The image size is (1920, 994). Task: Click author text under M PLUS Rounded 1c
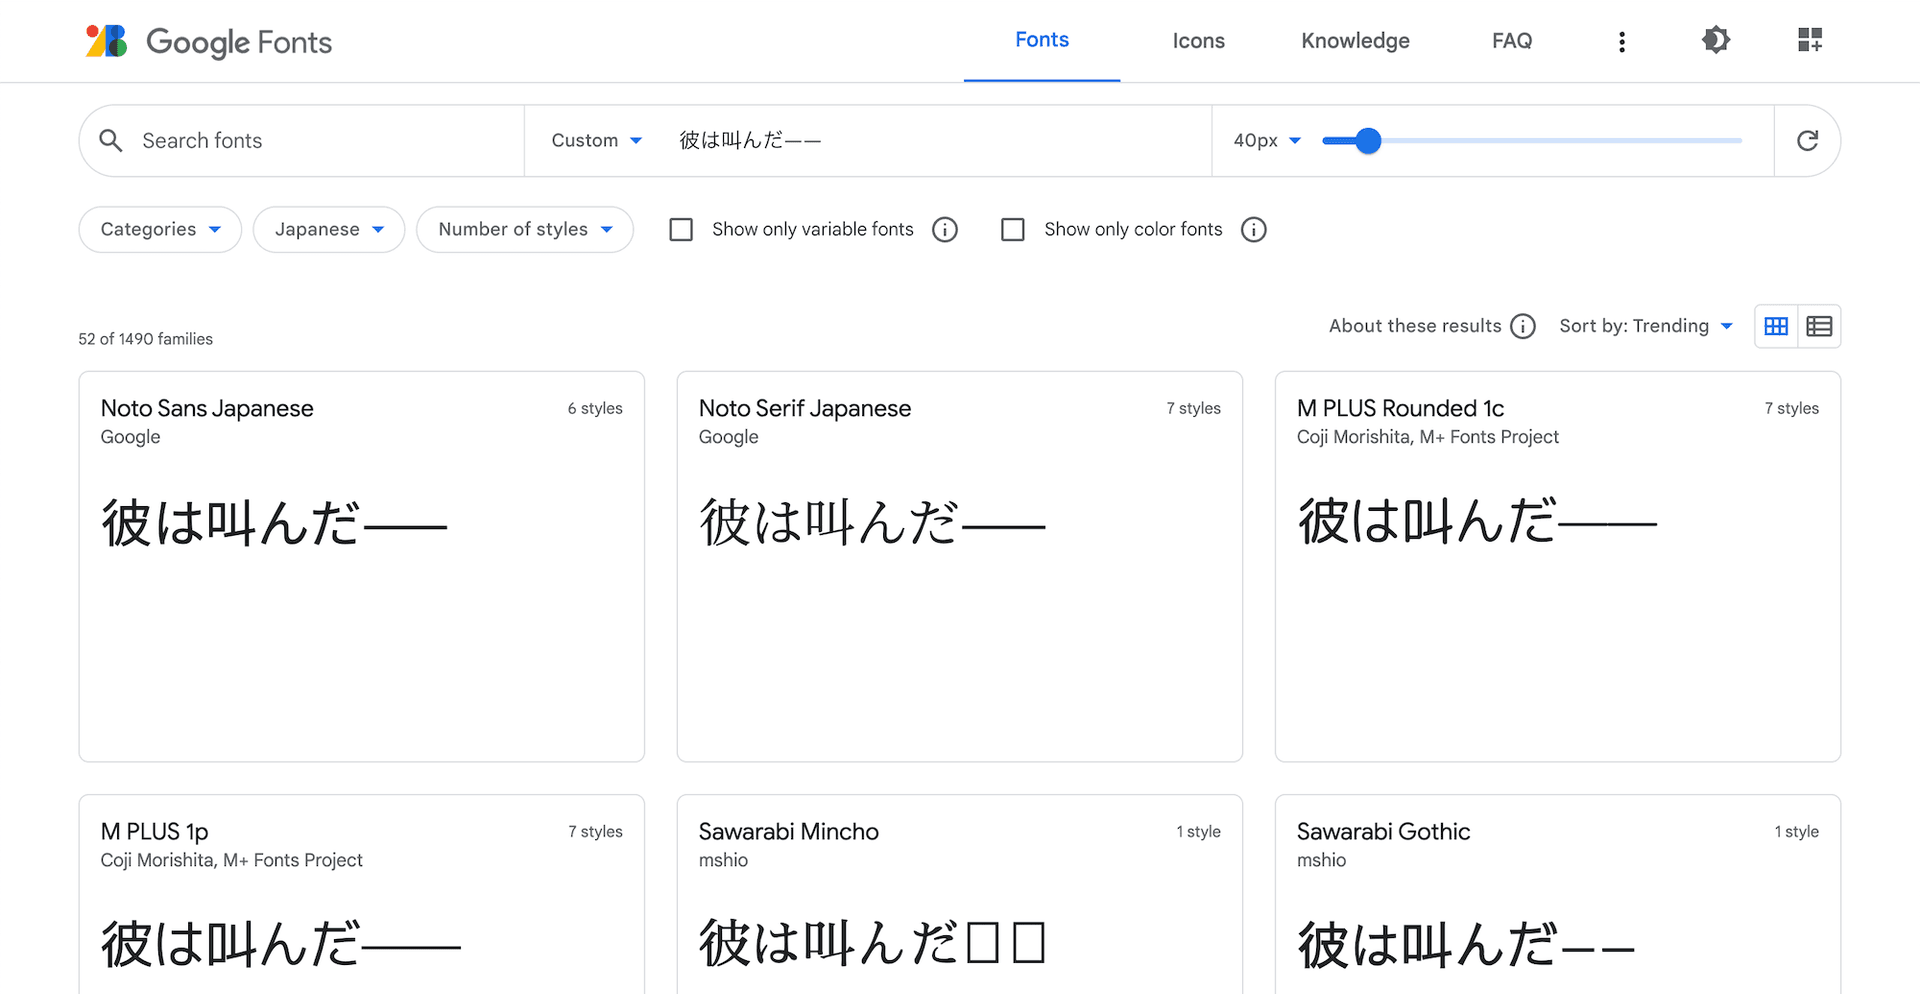click(1427, 437)
